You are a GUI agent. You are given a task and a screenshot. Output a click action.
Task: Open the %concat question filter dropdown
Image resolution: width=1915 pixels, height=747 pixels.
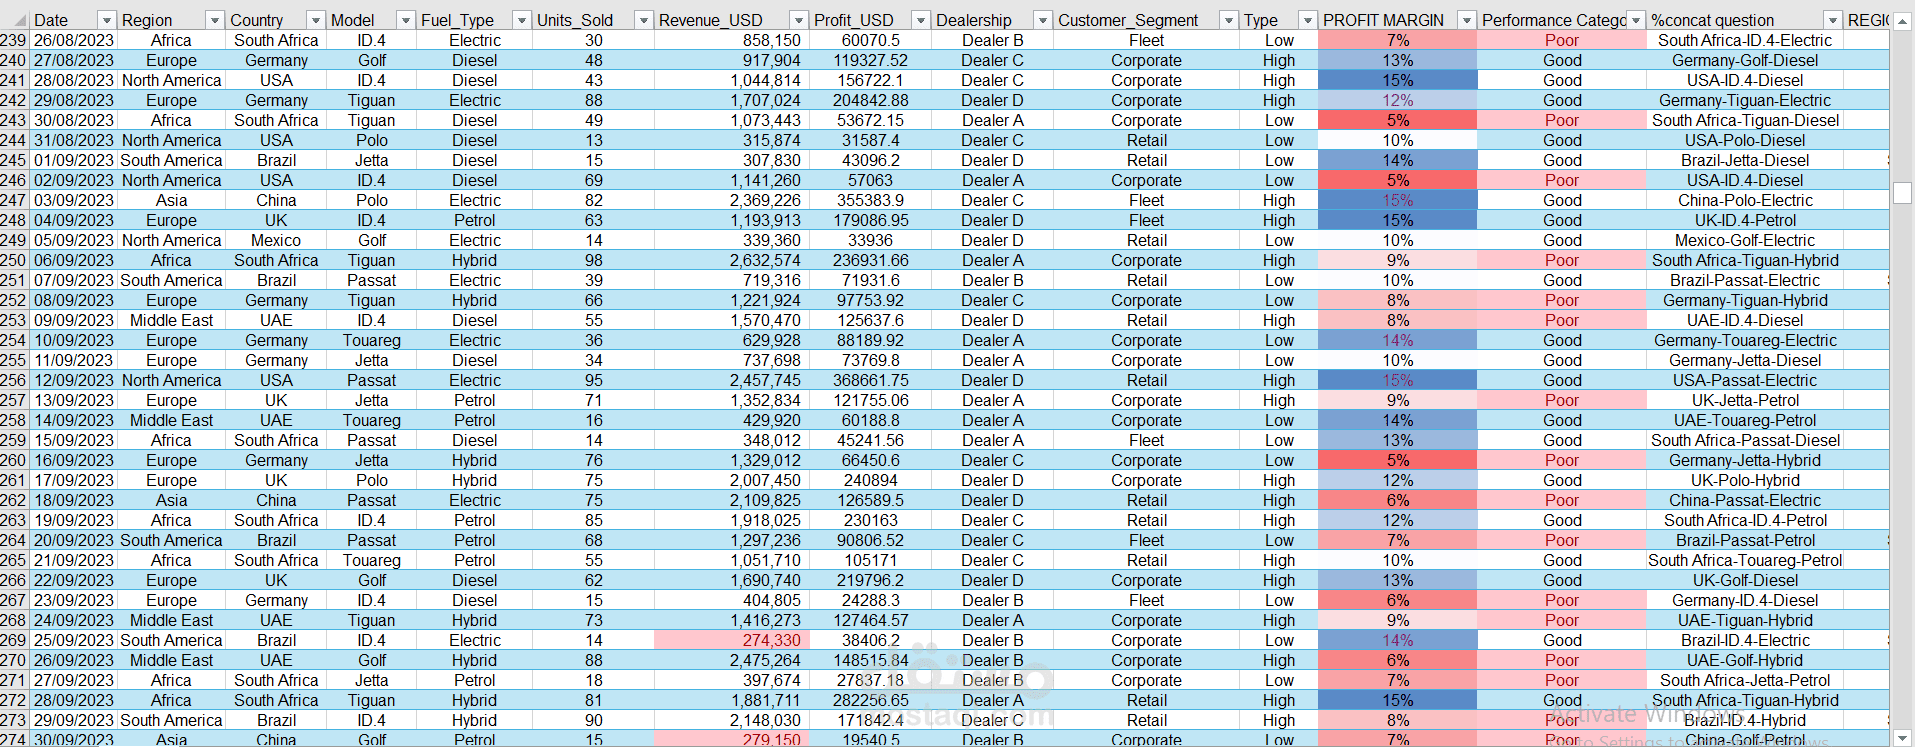click(x=1833, y=20)
